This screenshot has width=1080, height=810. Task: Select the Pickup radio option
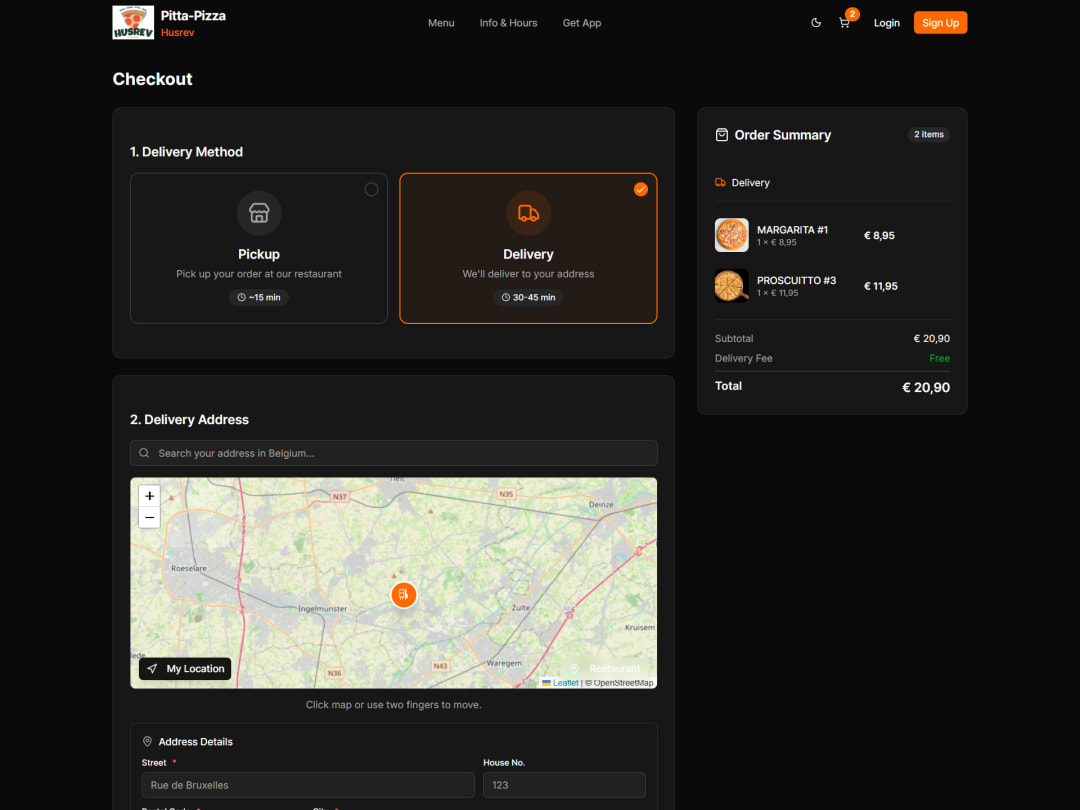[371, 189]
